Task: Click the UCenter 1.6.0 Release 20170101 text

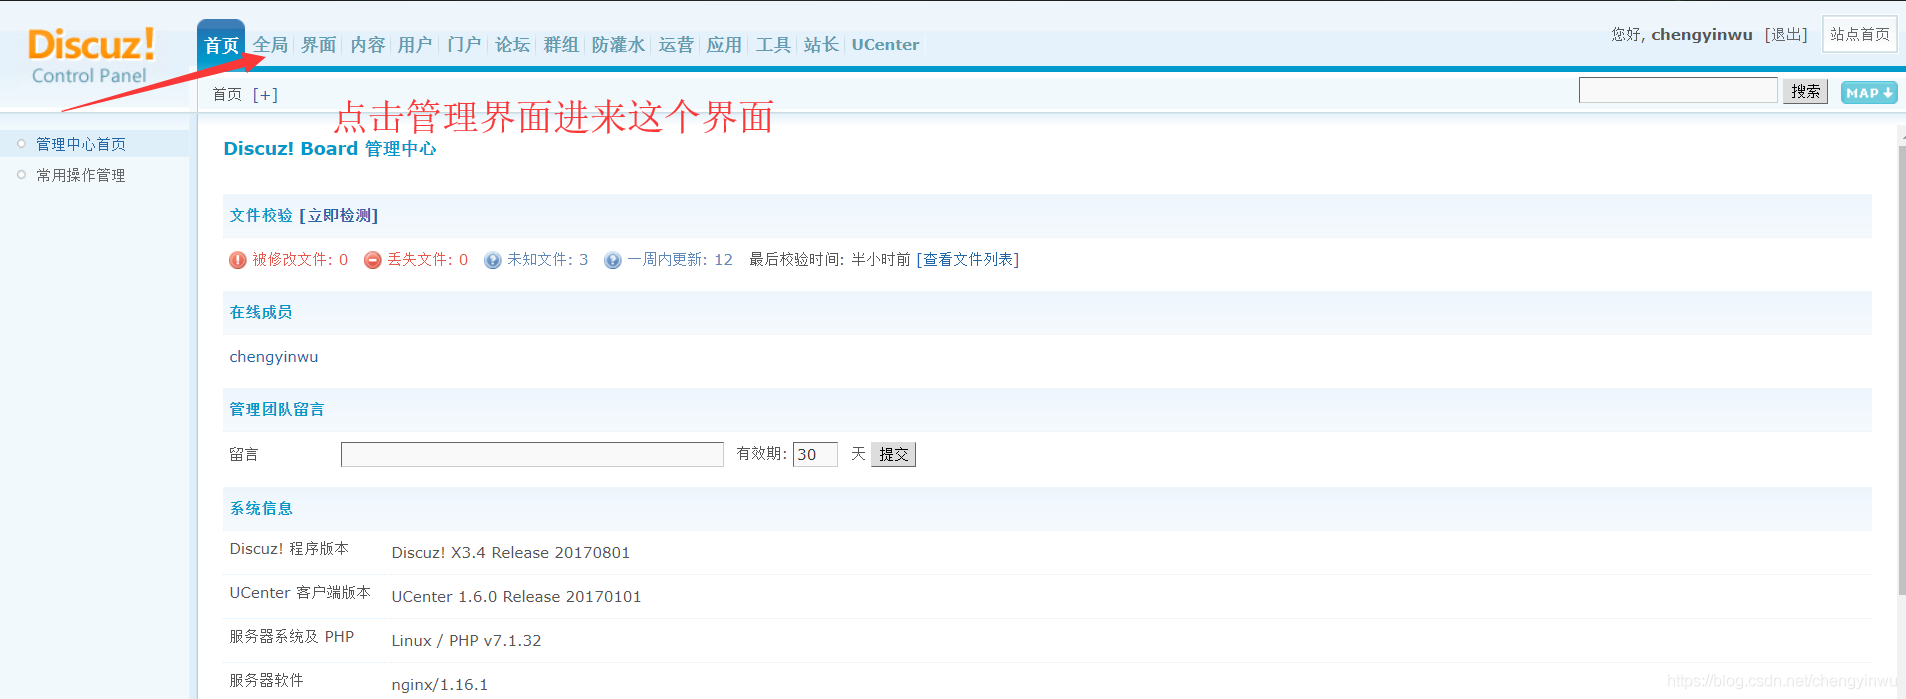Action: click(516, 597)
